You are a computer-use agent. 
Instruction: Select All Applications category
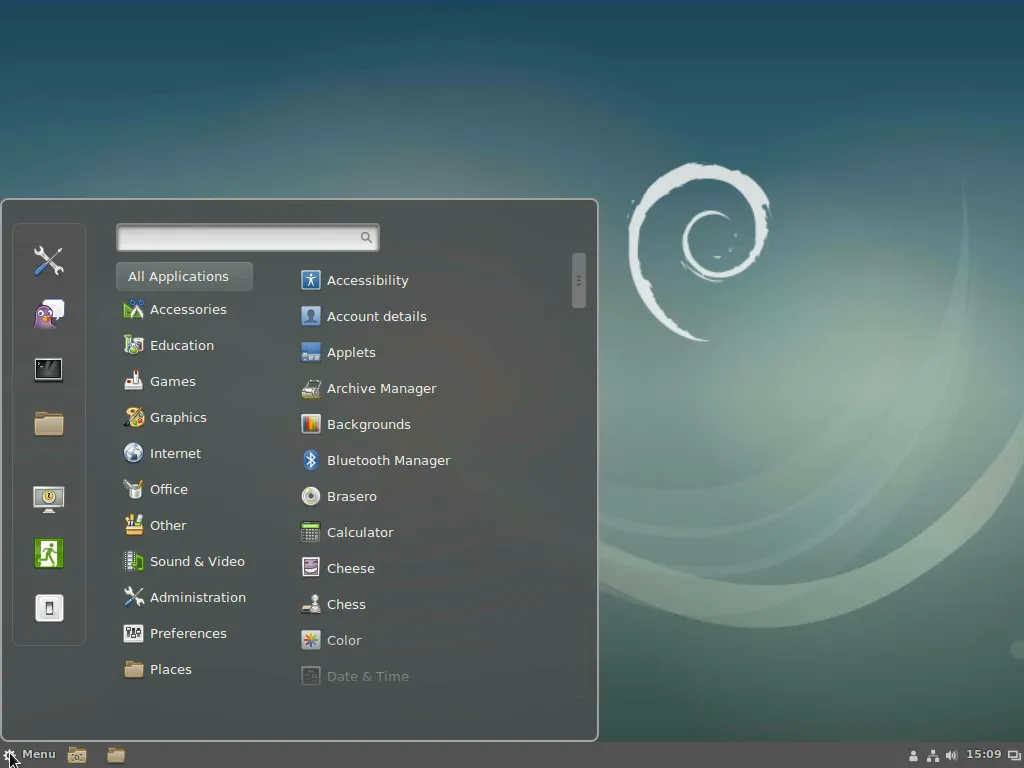[184, 276]
